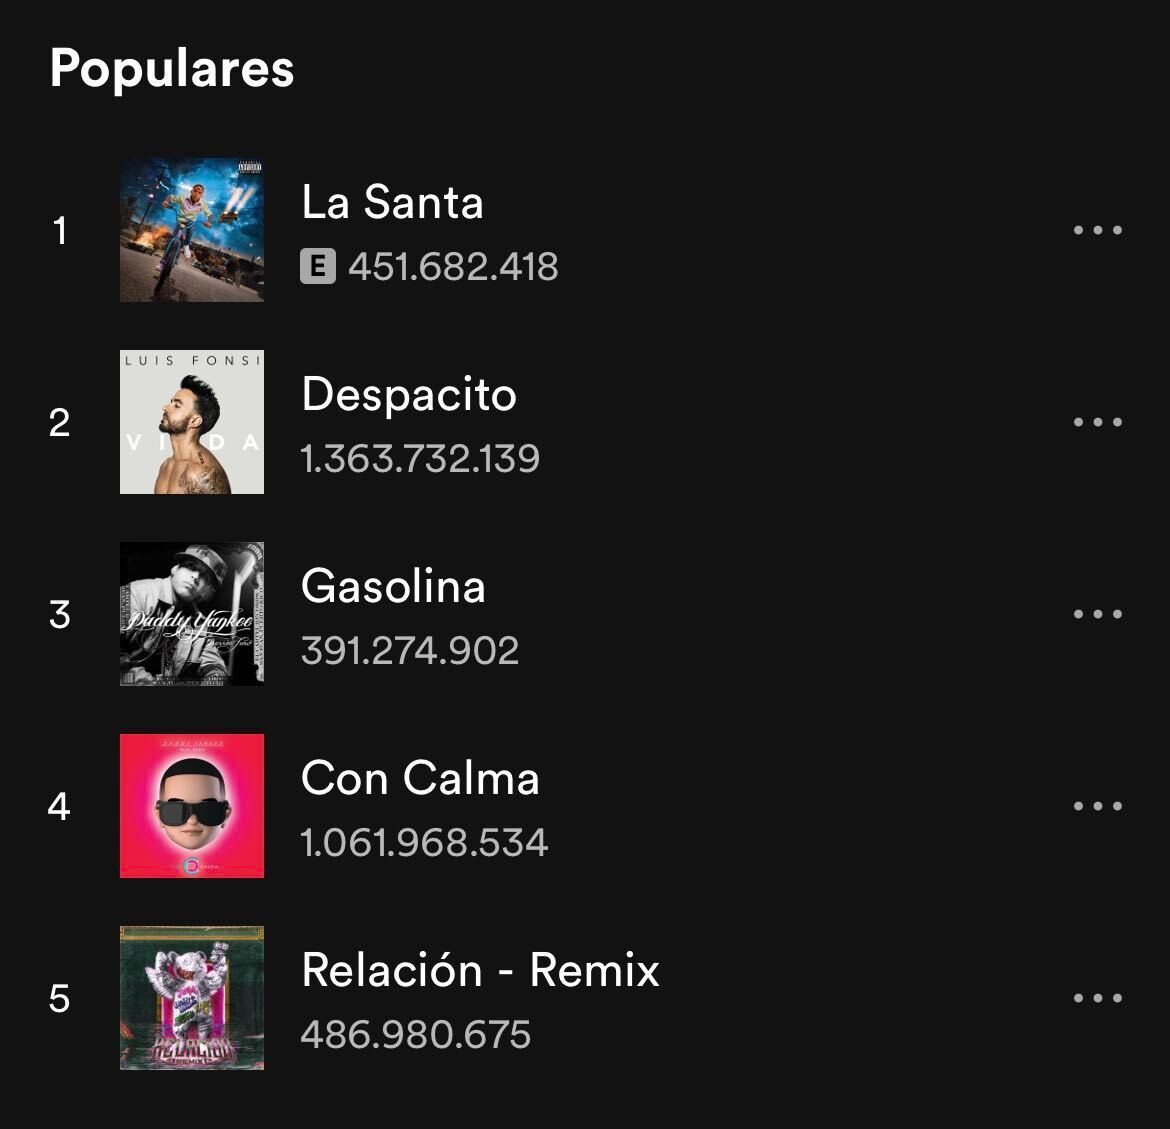Image resolution: width=1170 pixels, height=1129 pixels.
Task: Open more options for La Santa
Action: (1097, 230)
